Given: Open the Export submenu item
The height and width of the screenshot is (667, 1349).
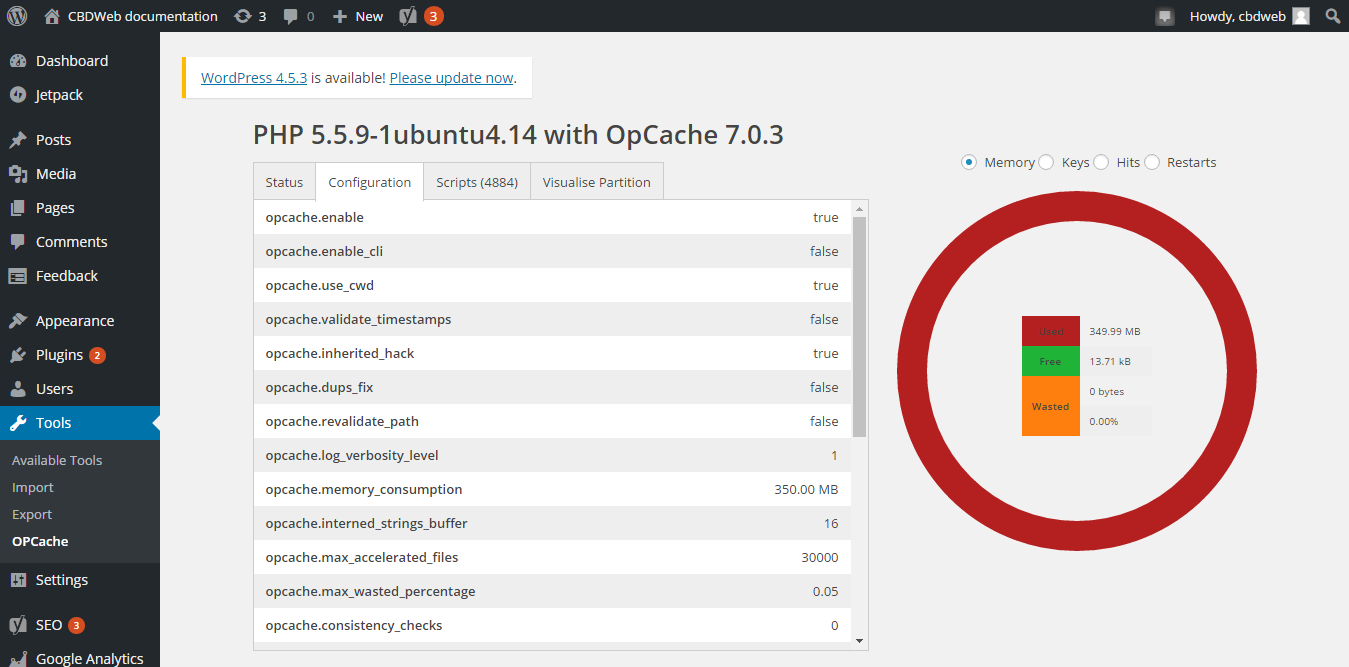Looking at the screenshot, I should [x=32, y=514].
